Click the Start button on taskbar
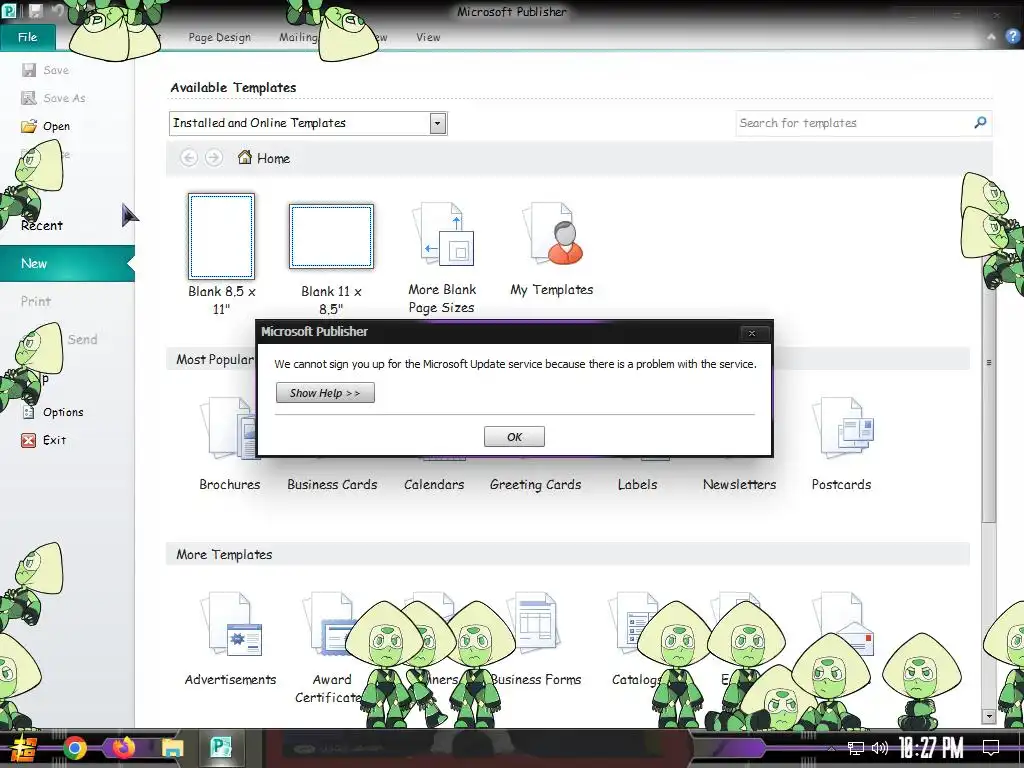This screenshot has width=1024, height=768. pos(23,748)
